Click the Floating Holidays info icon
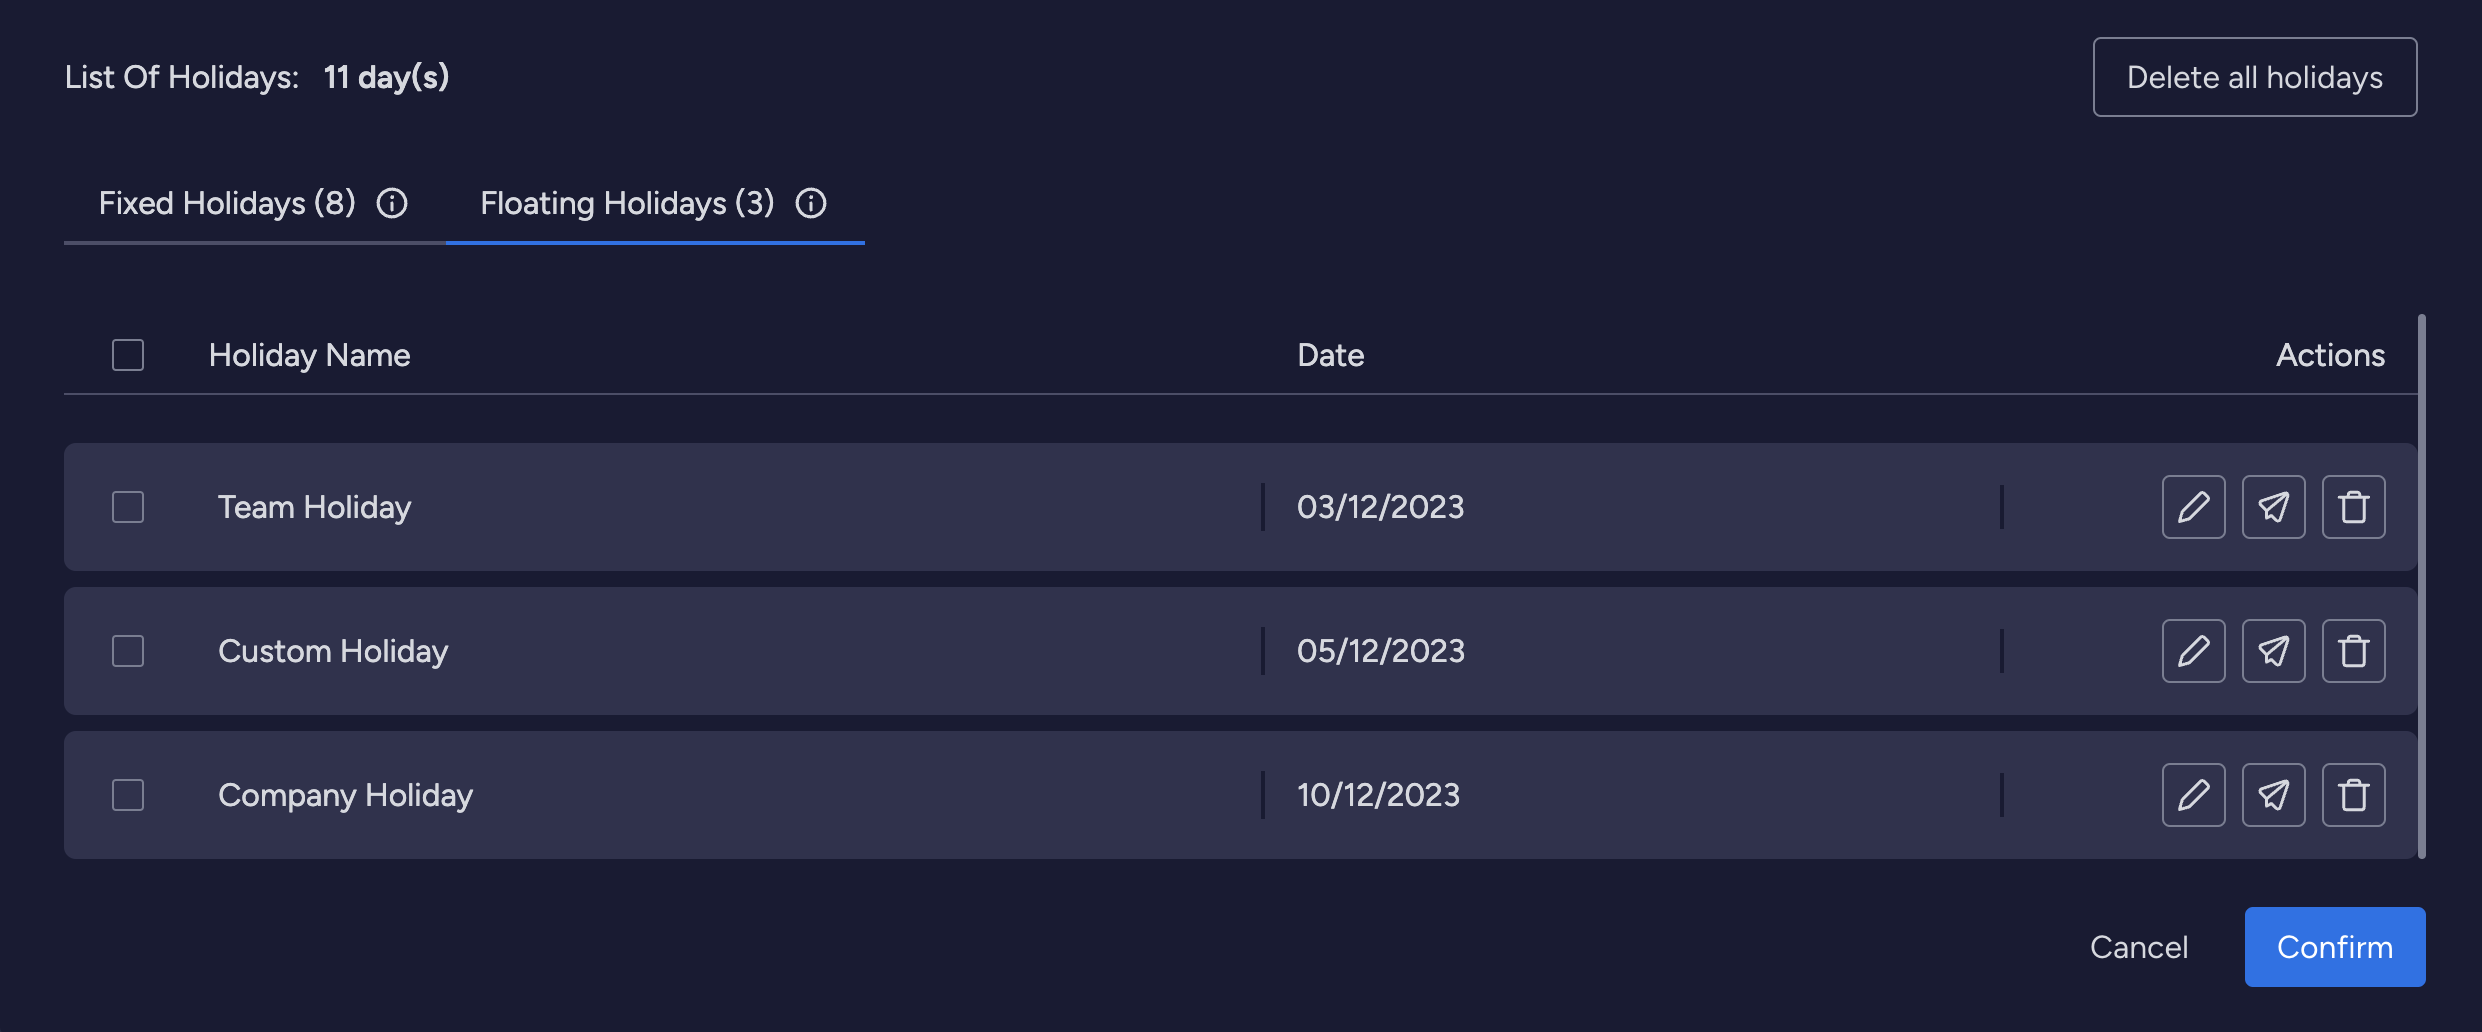The image size is (2482, 1032). 811,203
